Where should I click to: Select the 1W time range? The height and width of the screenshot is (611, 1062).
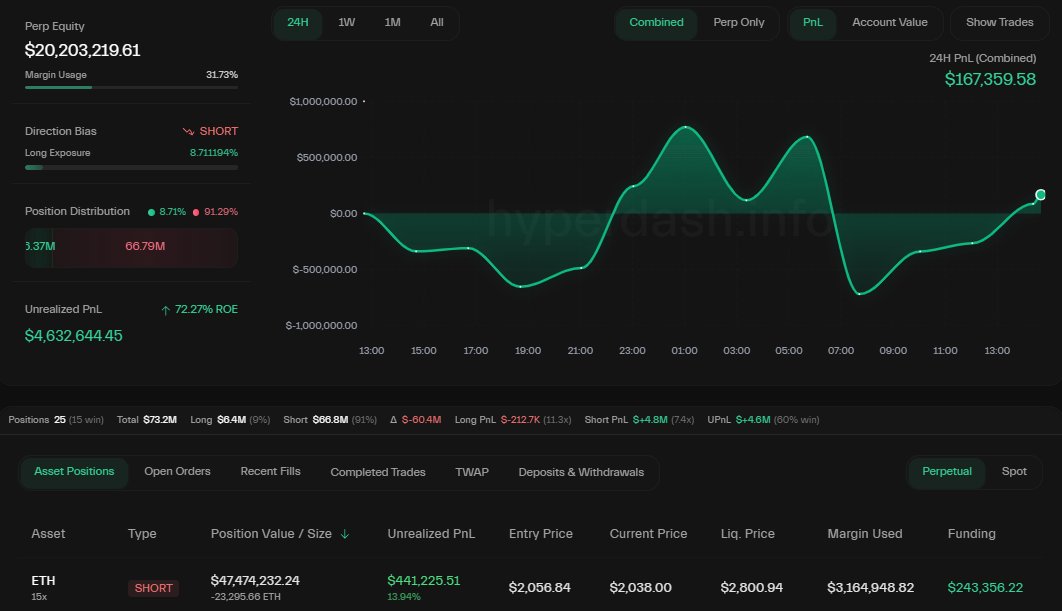tap(346, 22)
